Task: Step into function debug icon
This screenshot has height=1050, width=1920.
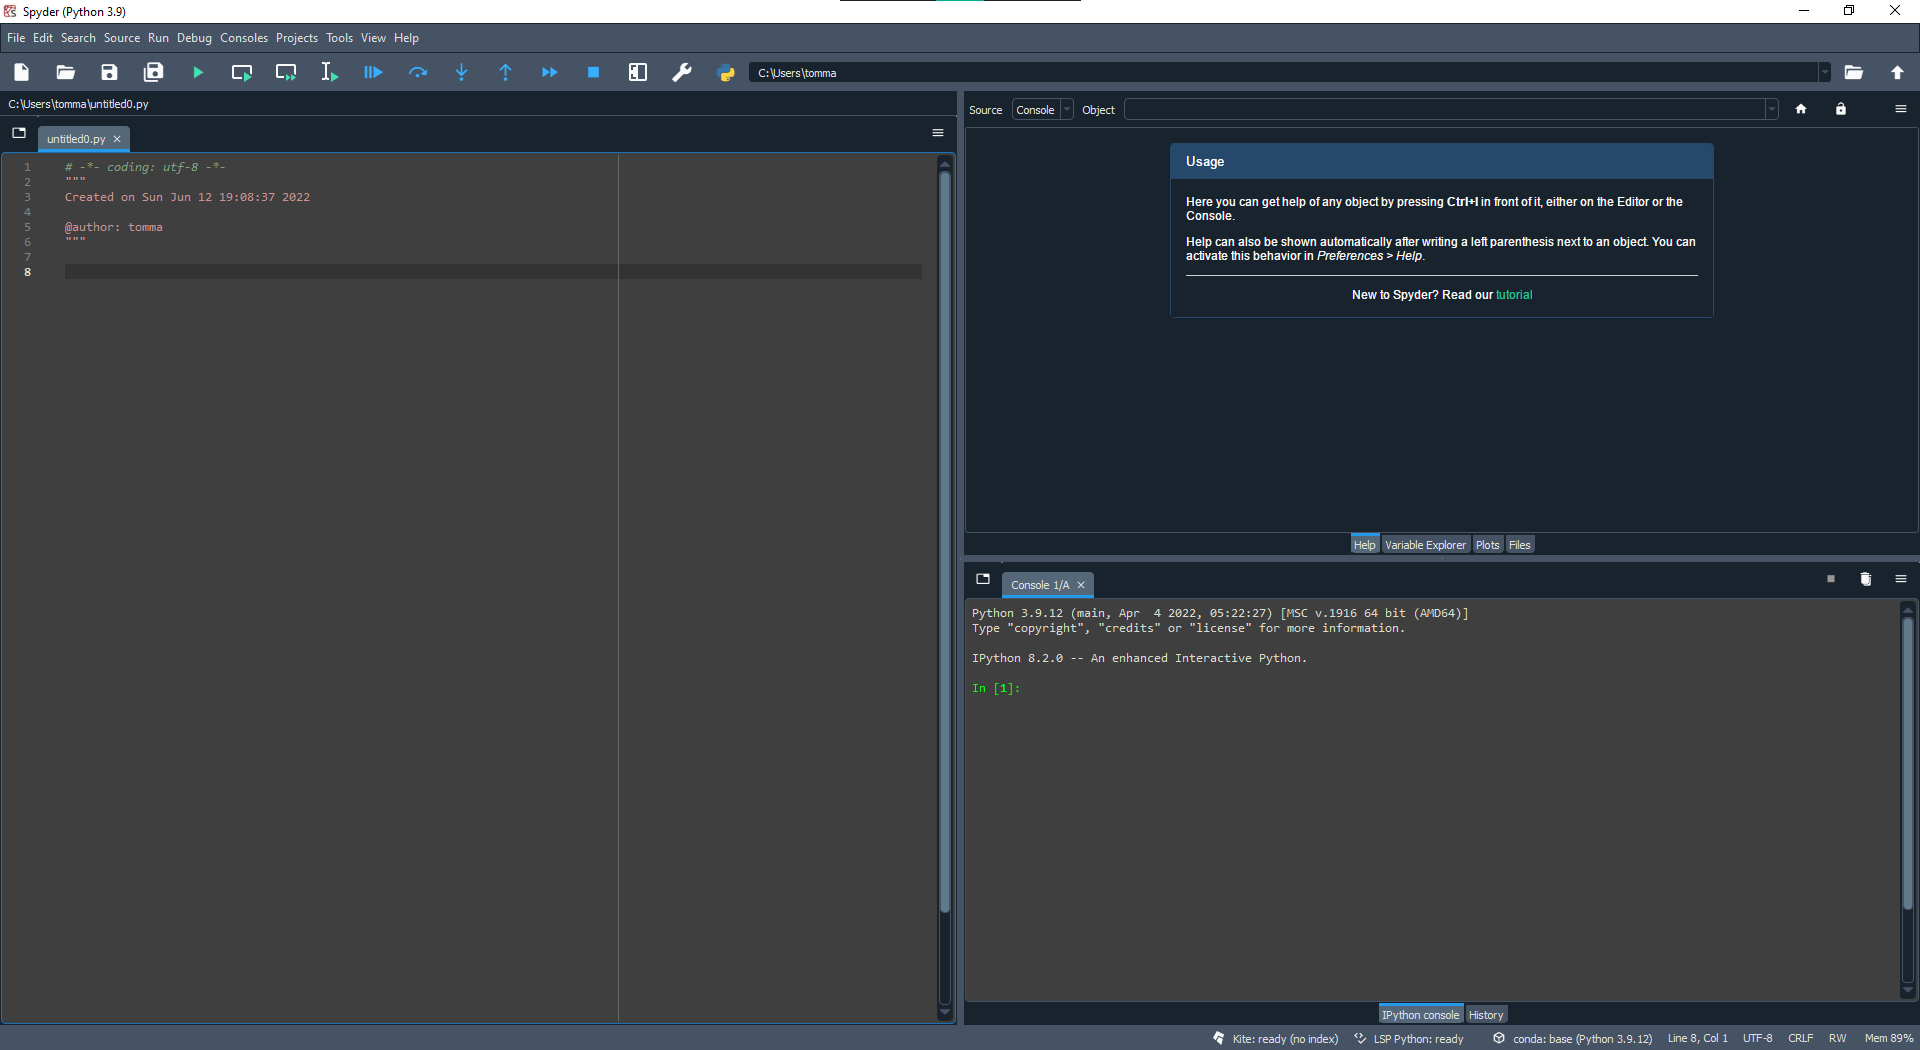Action: tap(461, 72)
